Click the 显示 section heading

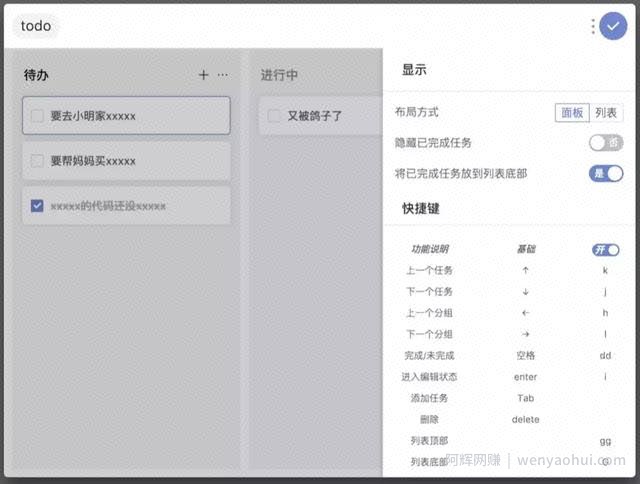coord(414,70)
